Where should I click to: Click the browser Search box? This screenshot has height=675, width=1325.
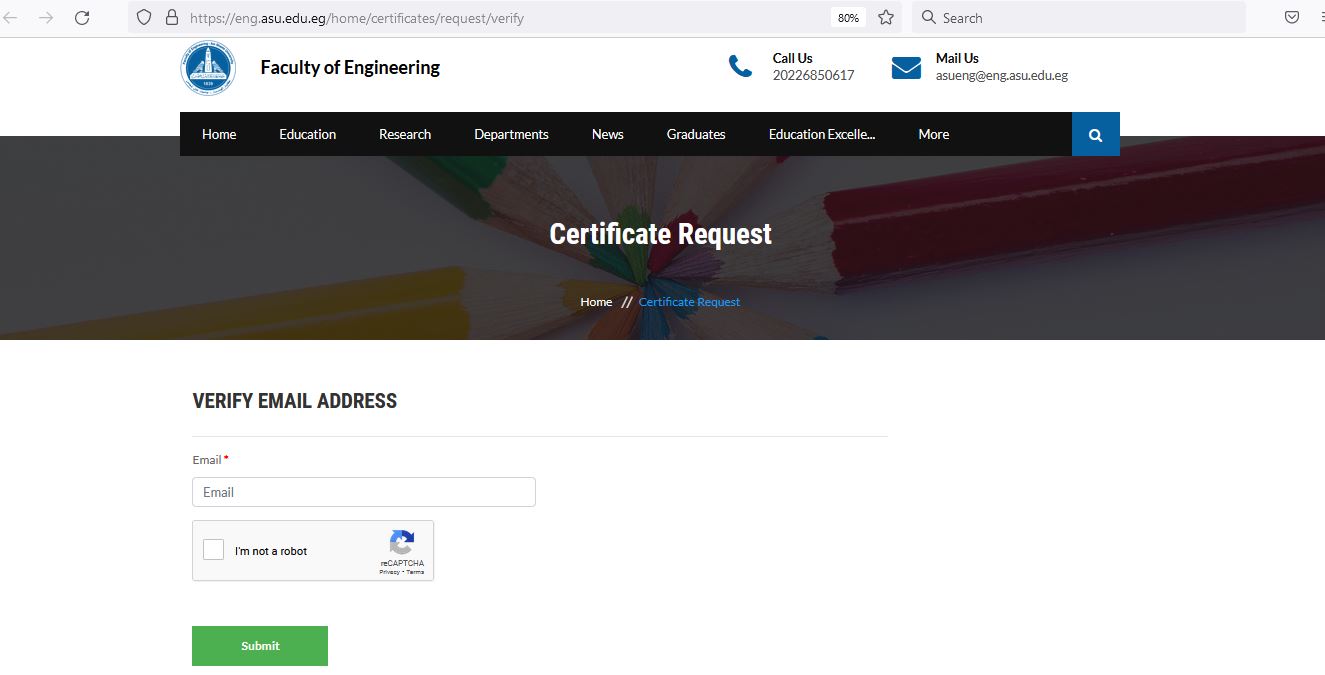pyautogui.click(x=1080, y=18)
